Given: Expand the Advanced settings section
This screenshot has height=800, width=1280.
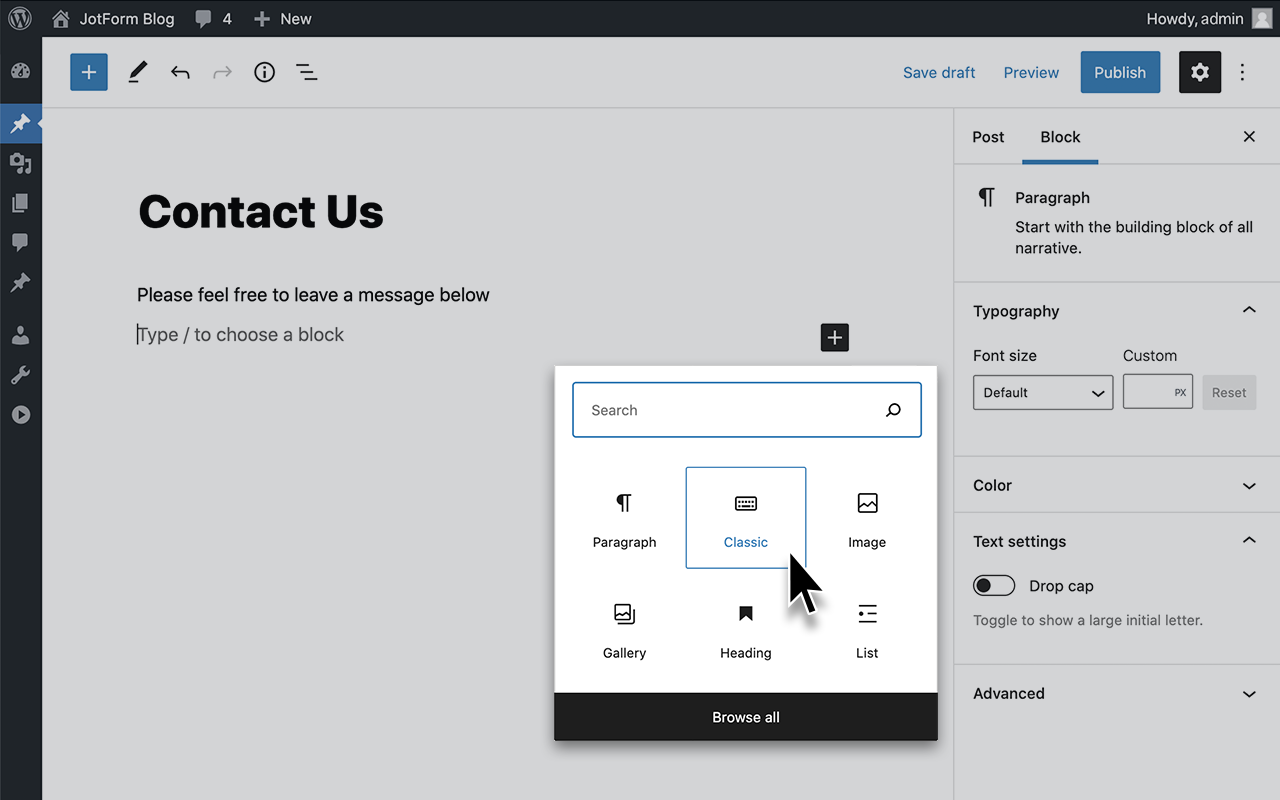Looking at the screenshot, I should [1115, 693].
